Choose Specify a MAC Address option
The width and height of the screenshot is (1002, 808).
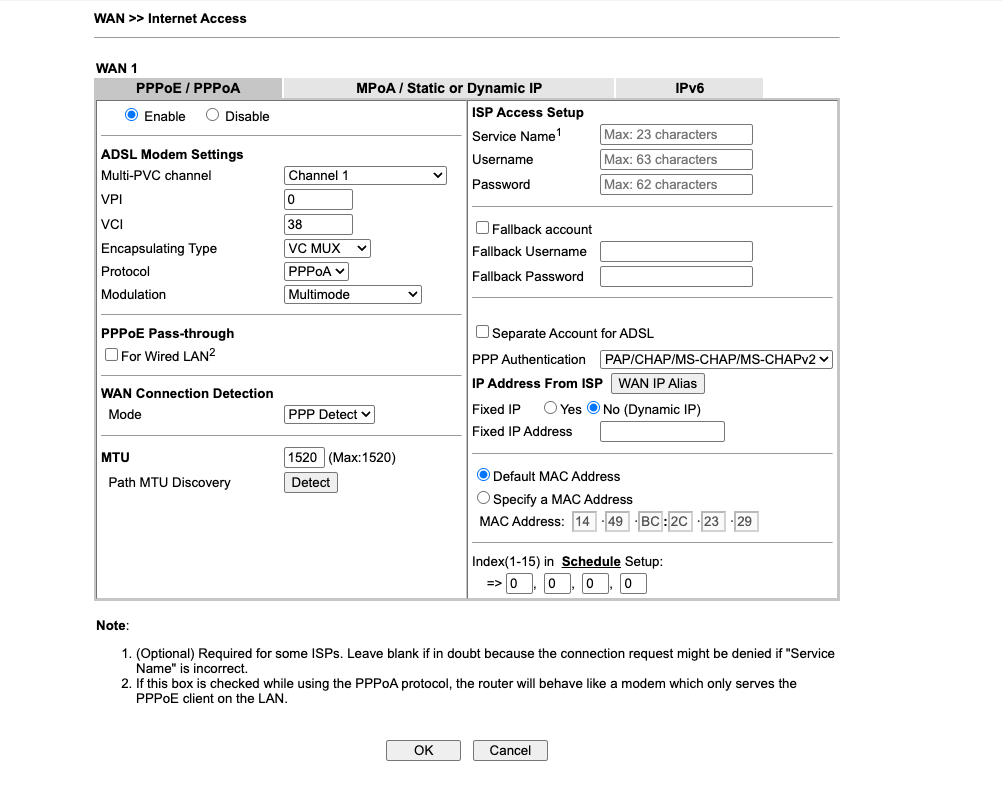coord(484,498)
